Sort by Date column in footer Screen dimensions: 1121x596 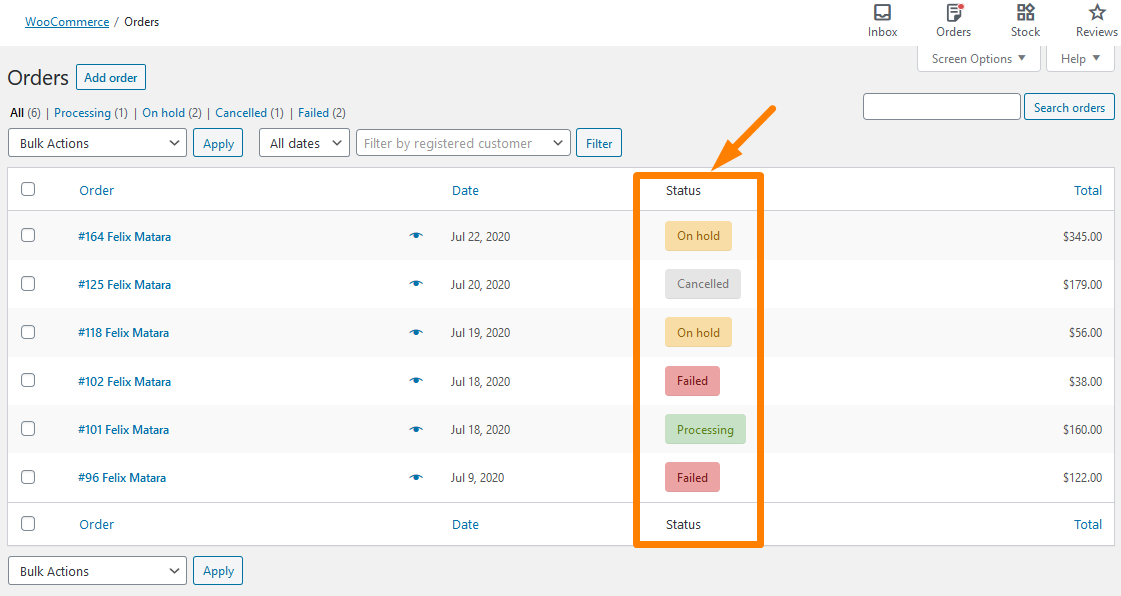[x=465, y=524]
